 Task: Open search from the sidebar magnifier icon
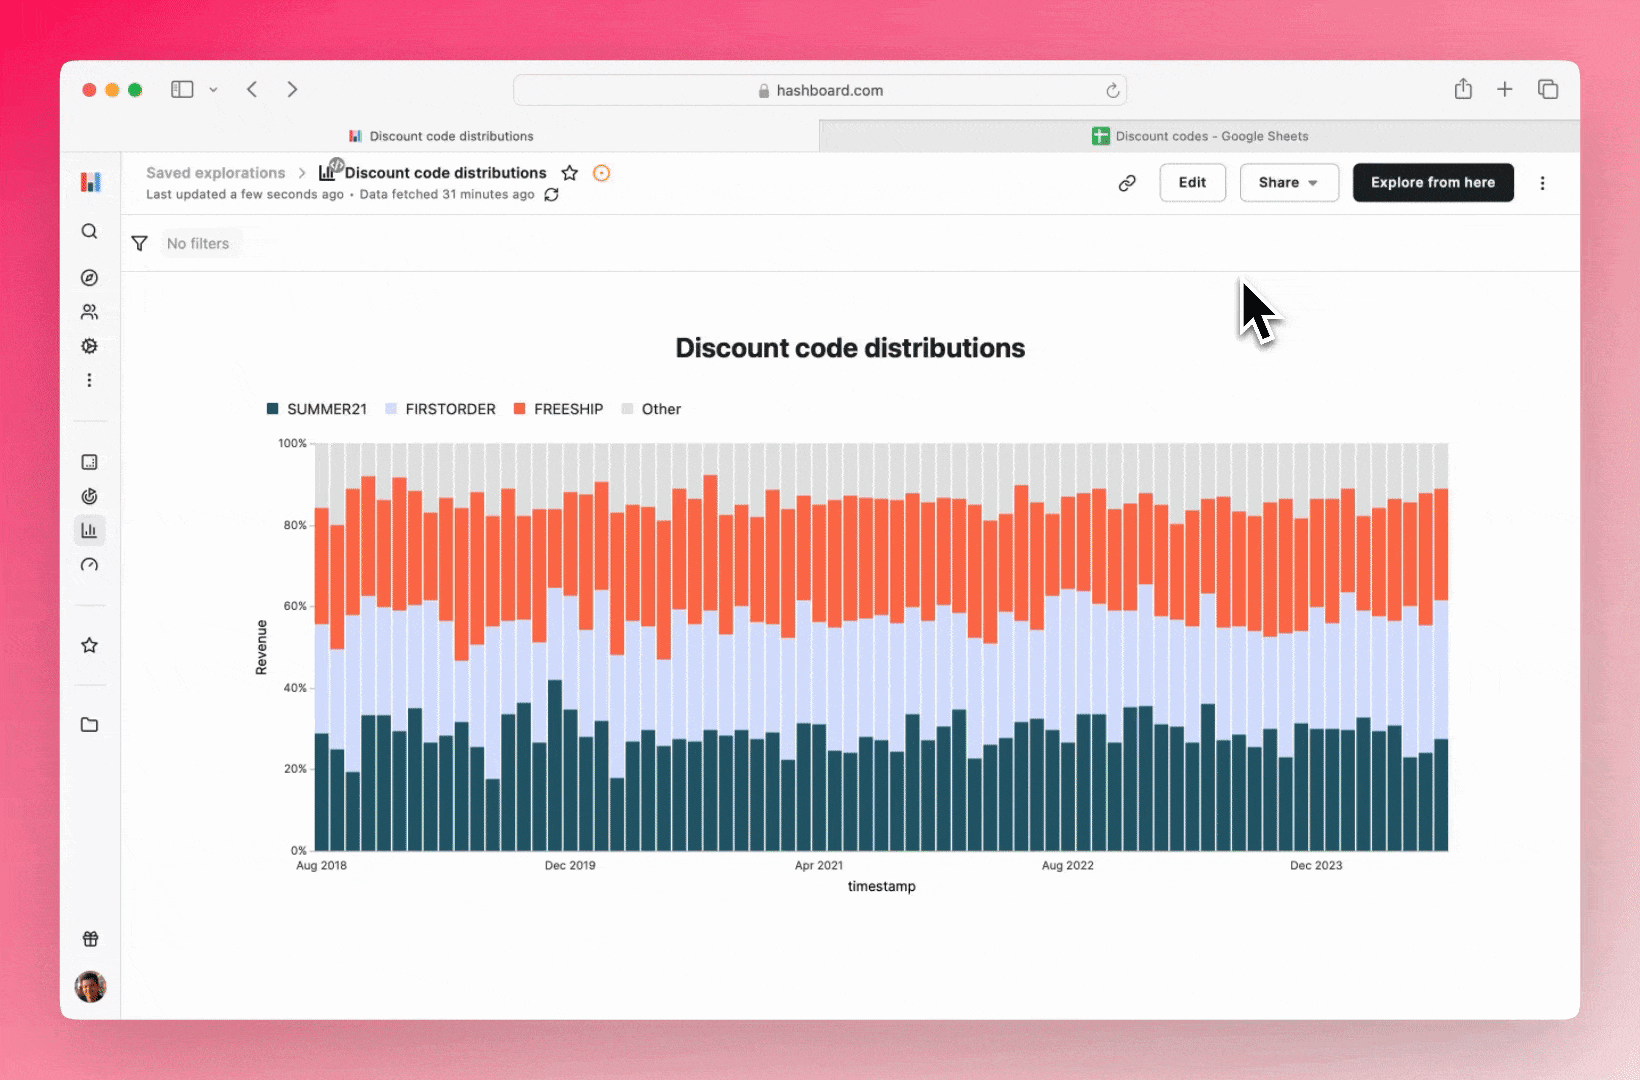pos(89,231)
